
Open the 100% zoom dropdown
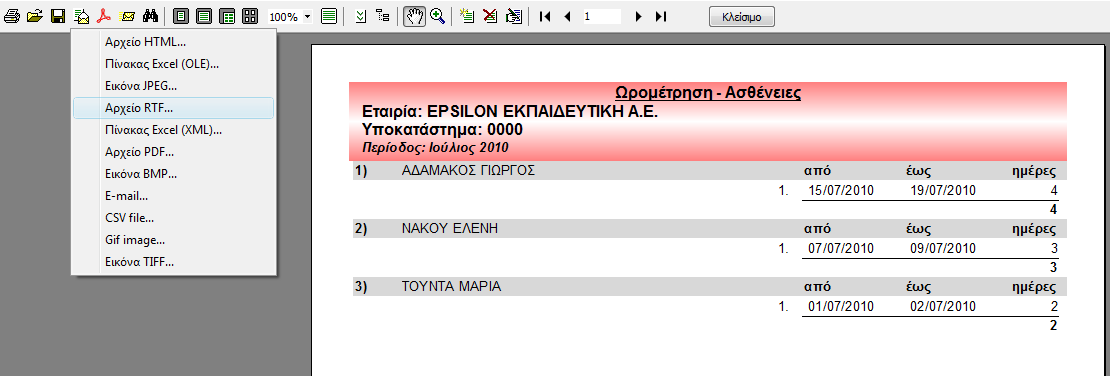(307, 16)
